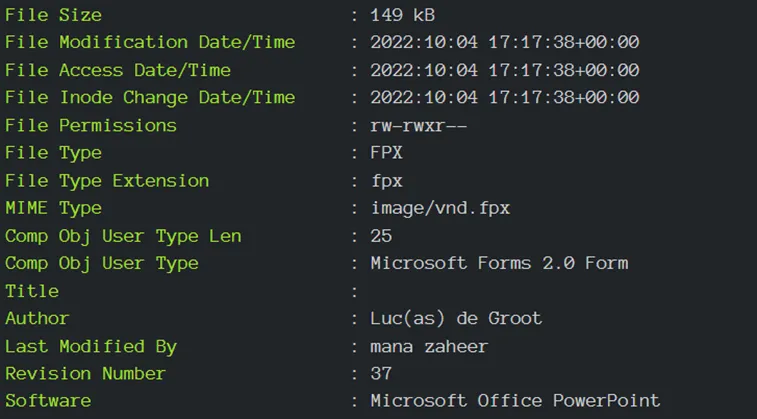Click the Revision Number value 37

(381, 374)
